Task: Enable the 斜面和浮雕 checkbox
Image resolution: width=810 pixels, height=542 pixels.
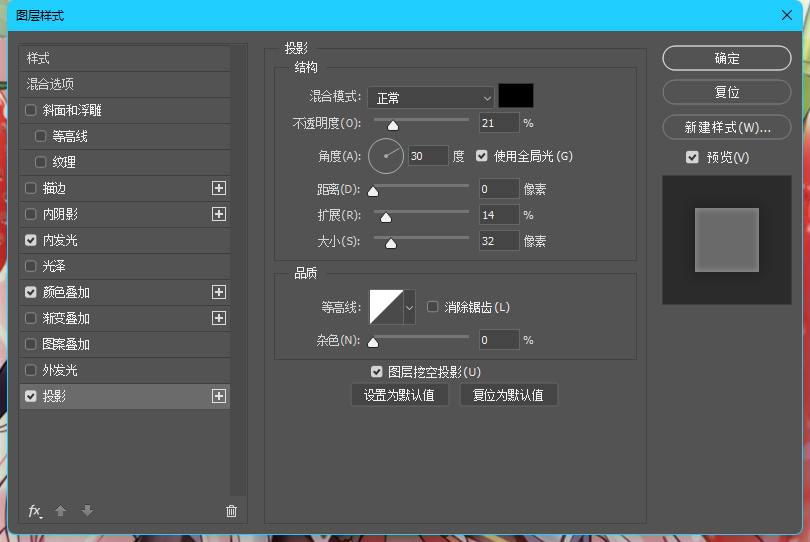Action: [31, 110]
